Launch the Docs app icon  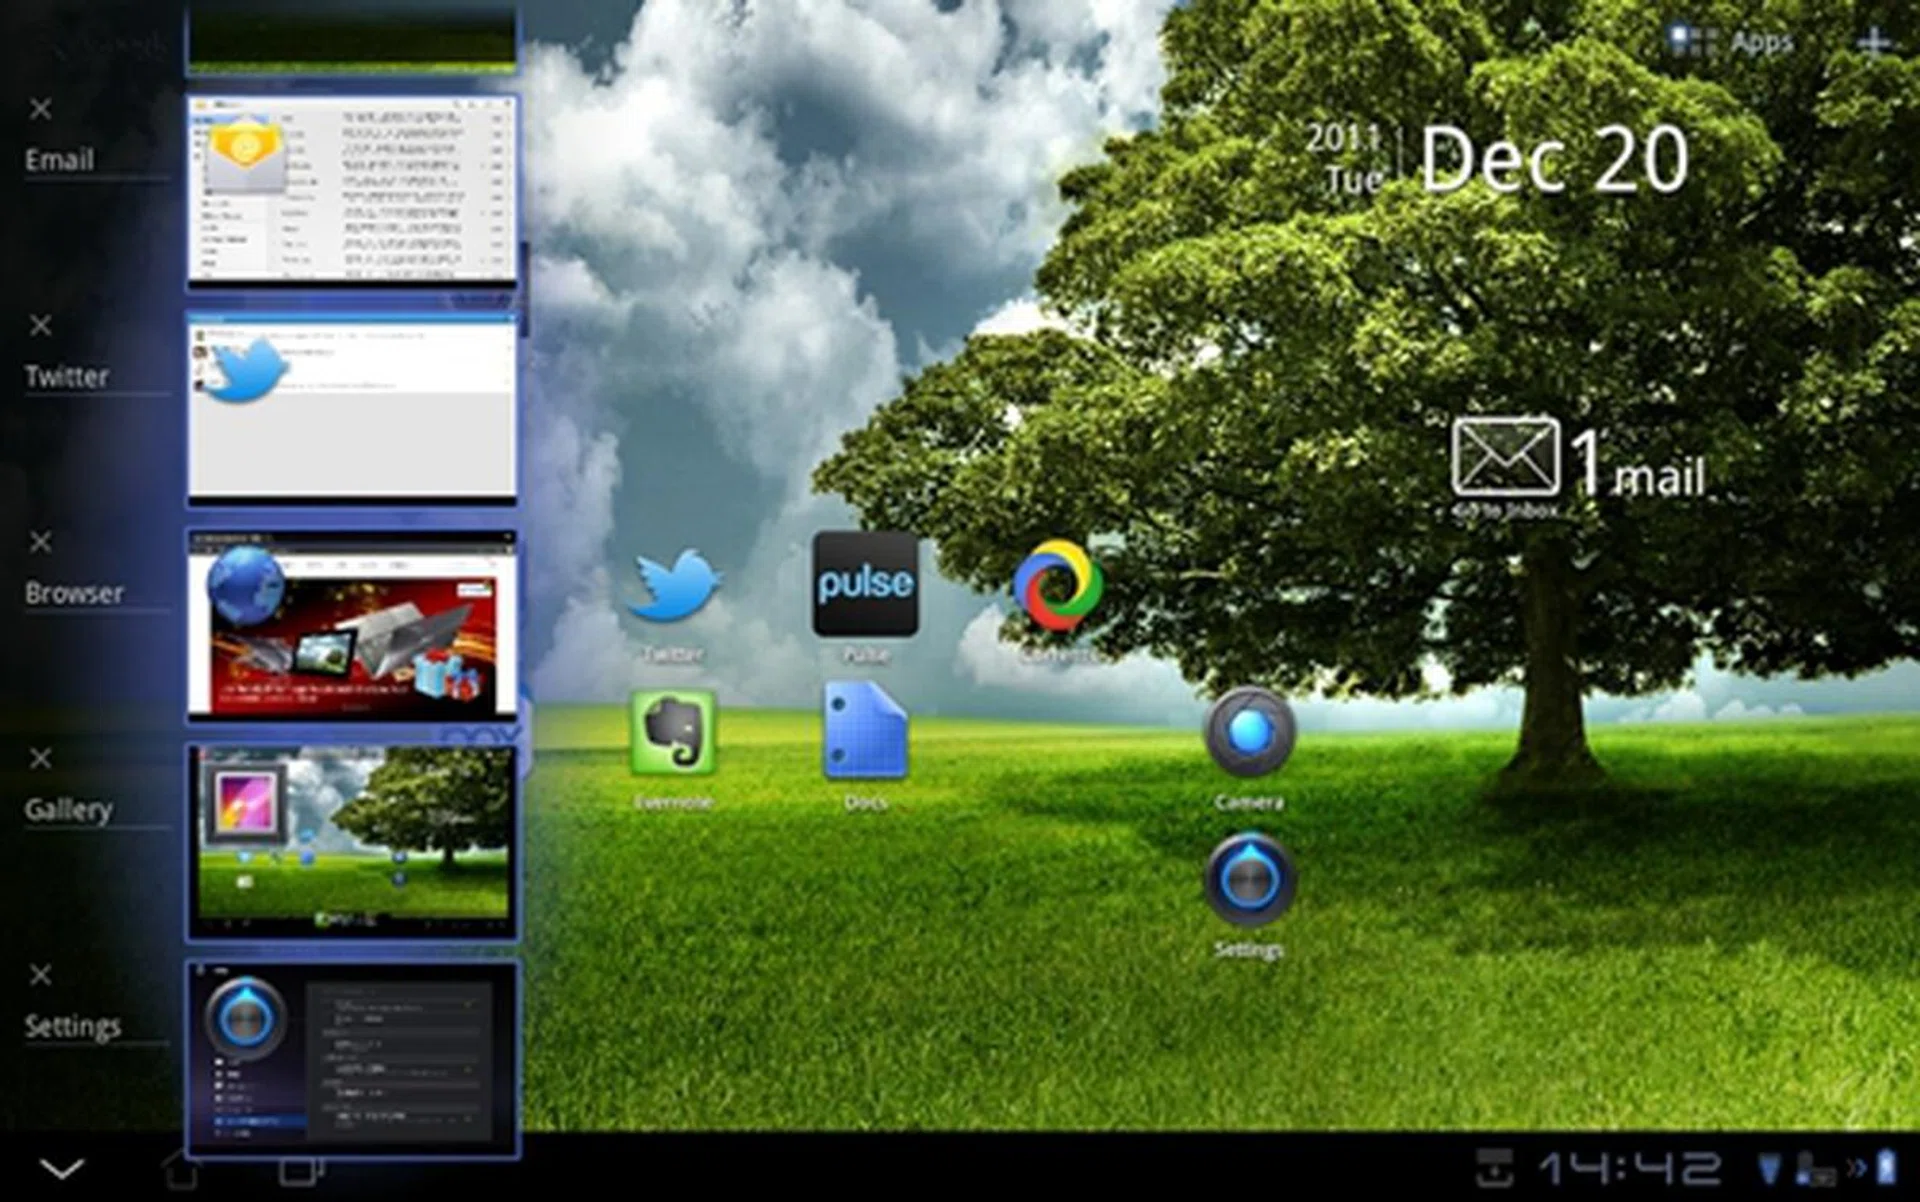[865, 733]
